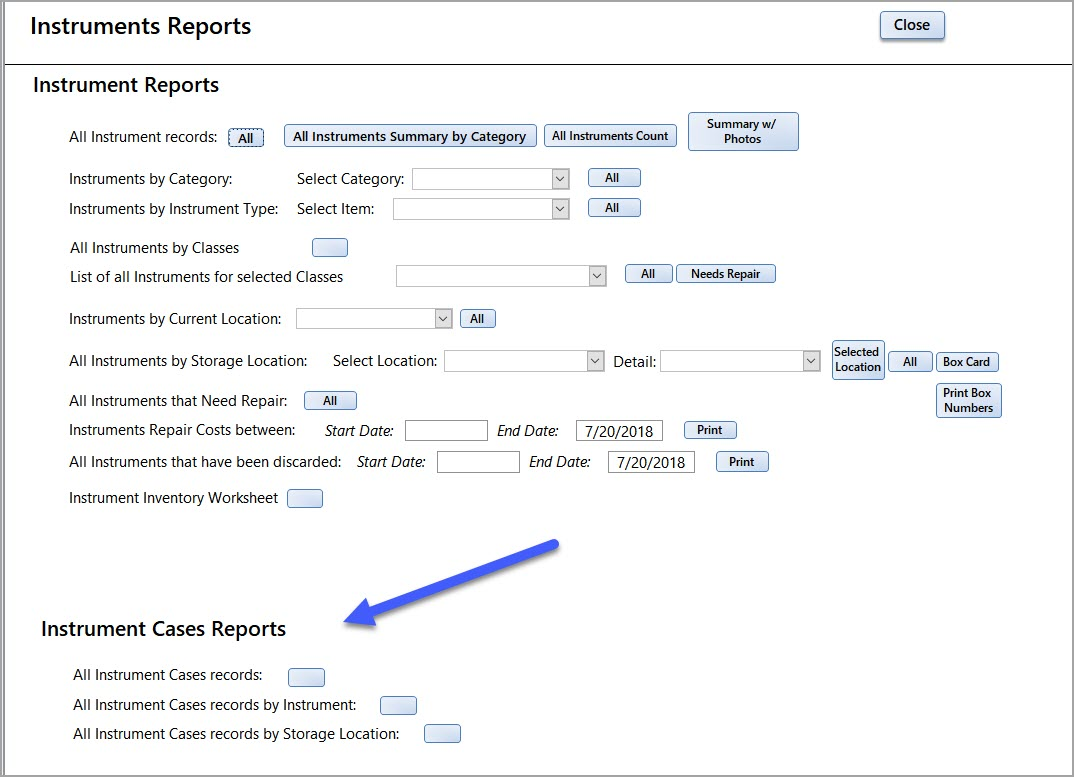The height and width of the screenshot is (777, 1074).
Task: Click the discarded instruments End Date field
Action: (x=651, y=463)
